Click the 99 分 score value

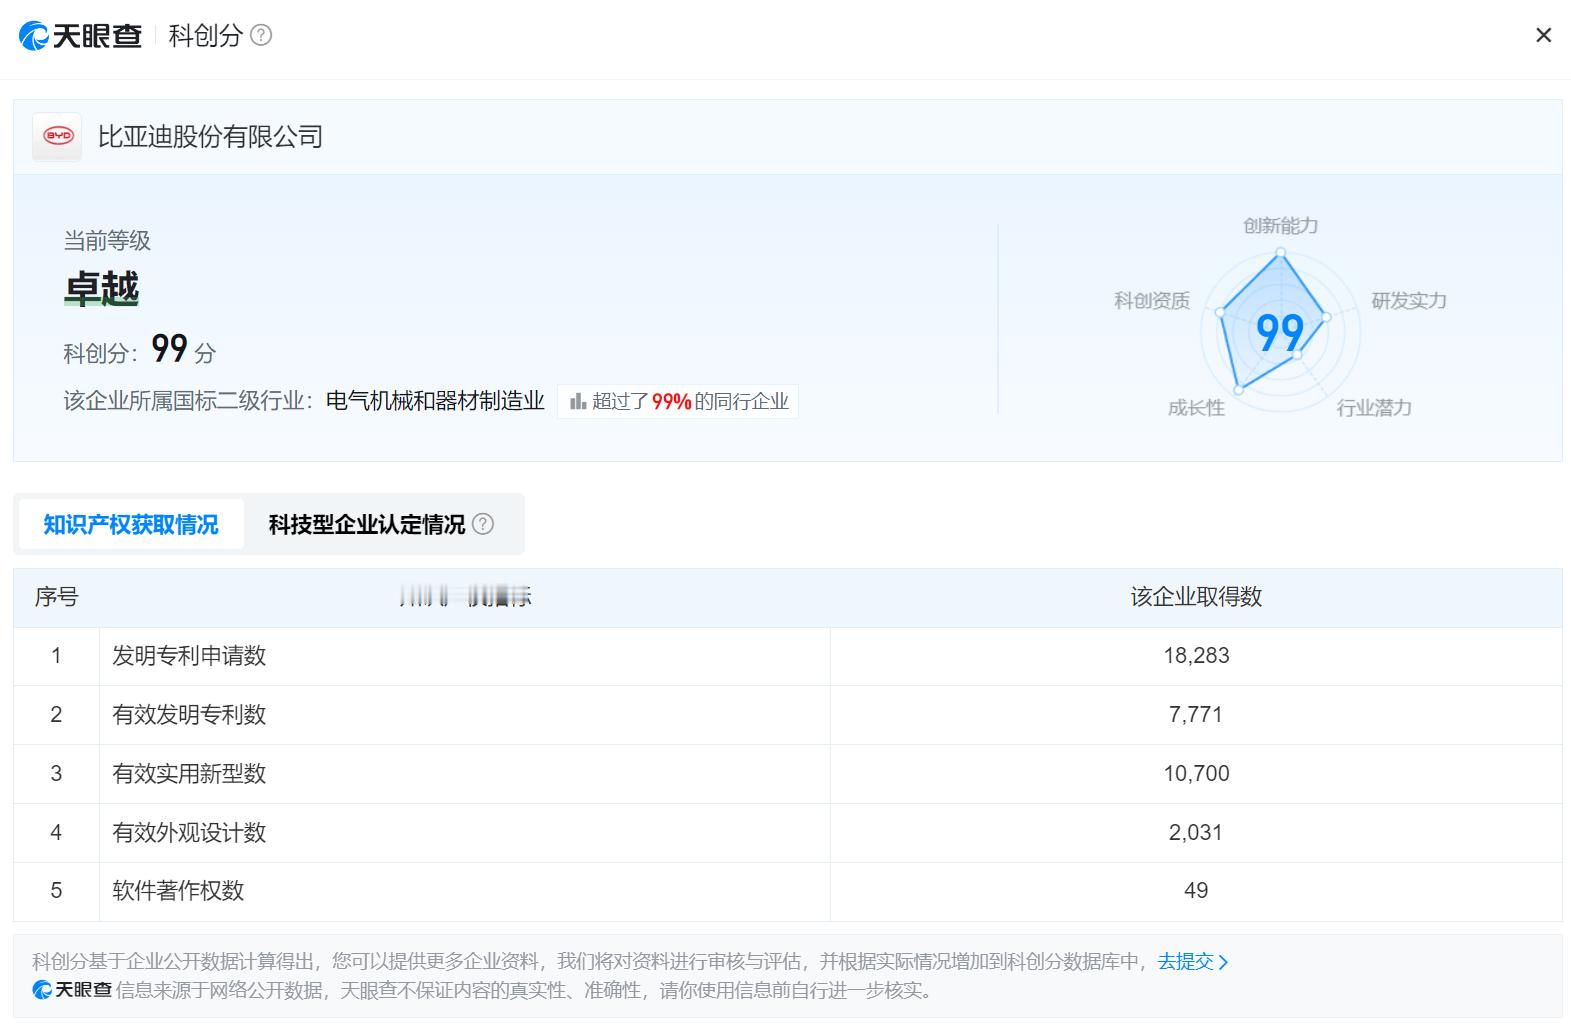[183, 349]
